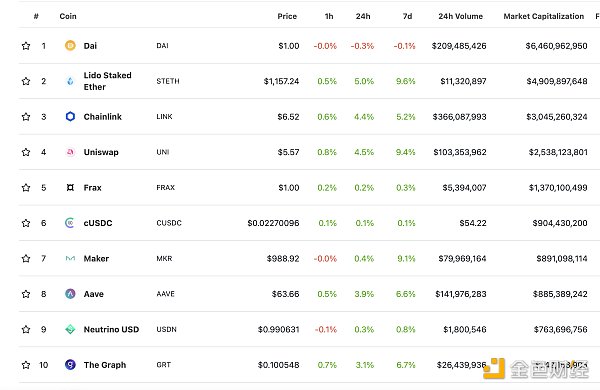Screen dimensions: 600x390
Task: Click the Neutrino USD logo icon
Action: [70, 329]
